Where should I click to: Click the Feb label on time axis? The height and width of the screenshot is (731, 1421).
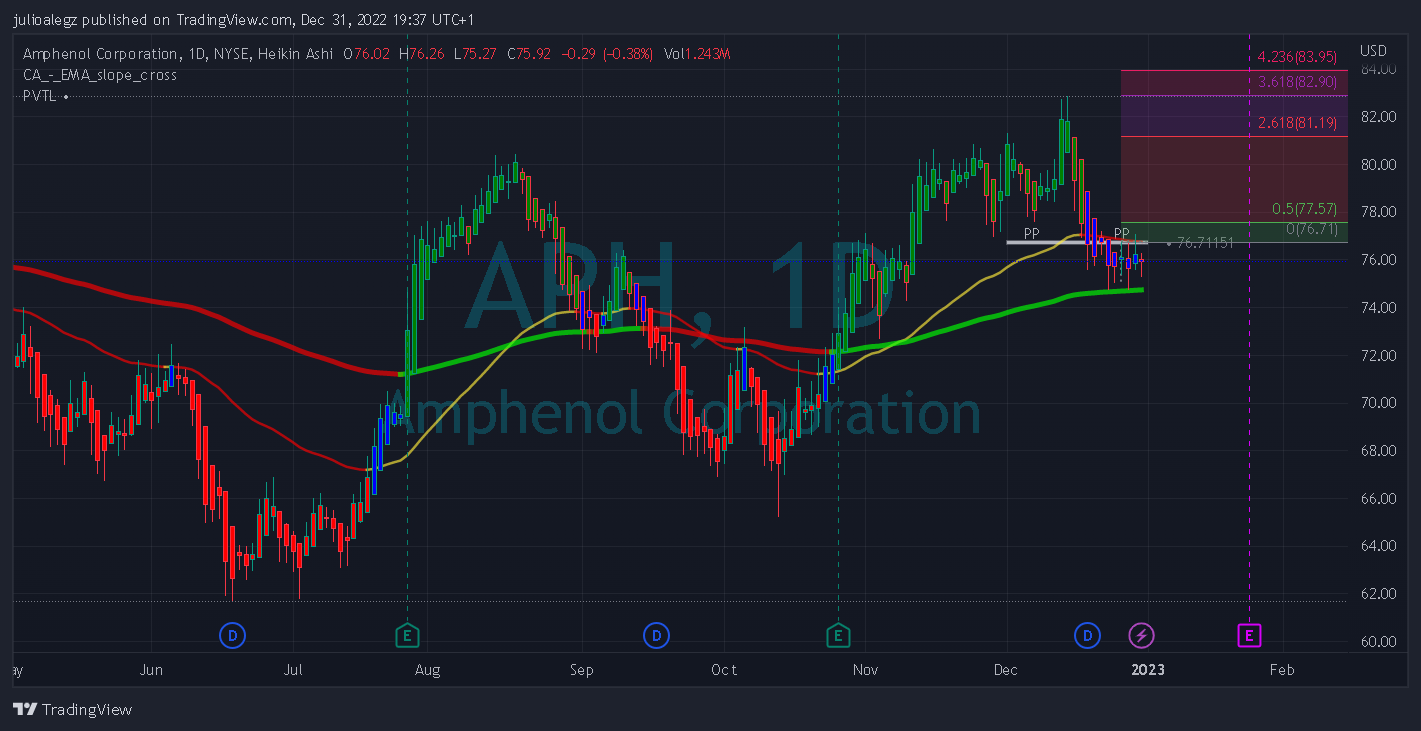(x=1281, y=670)
